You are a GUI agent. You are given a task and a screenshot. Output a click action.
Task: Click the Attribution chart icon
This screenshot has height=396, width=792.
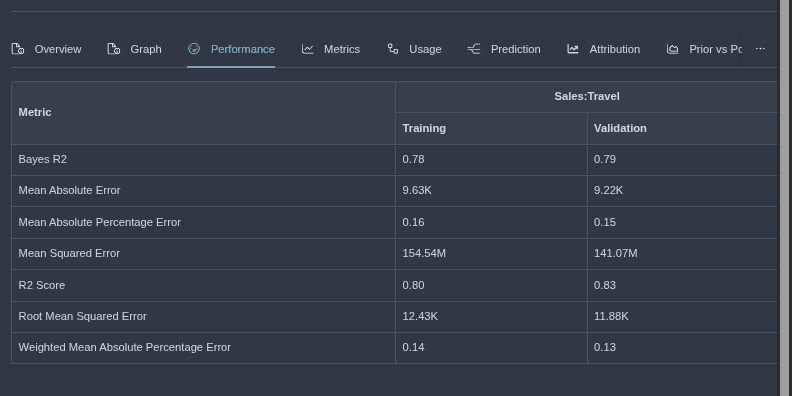click(x=573, y=49)
